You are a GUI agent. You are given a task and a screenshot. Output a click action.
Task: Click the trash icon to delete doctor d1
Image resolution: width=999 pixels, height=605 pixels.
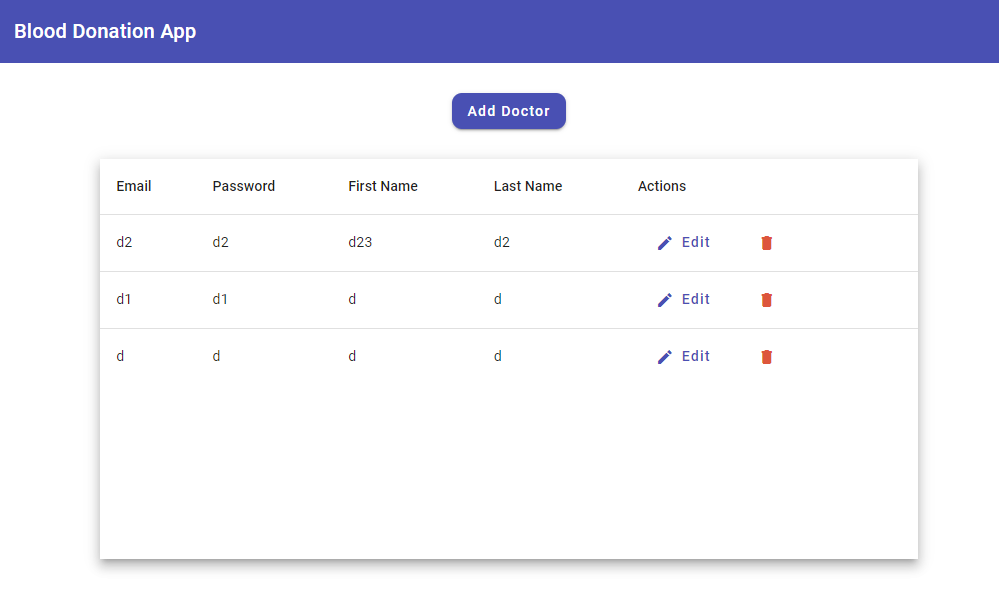click(x=766, y=299)
